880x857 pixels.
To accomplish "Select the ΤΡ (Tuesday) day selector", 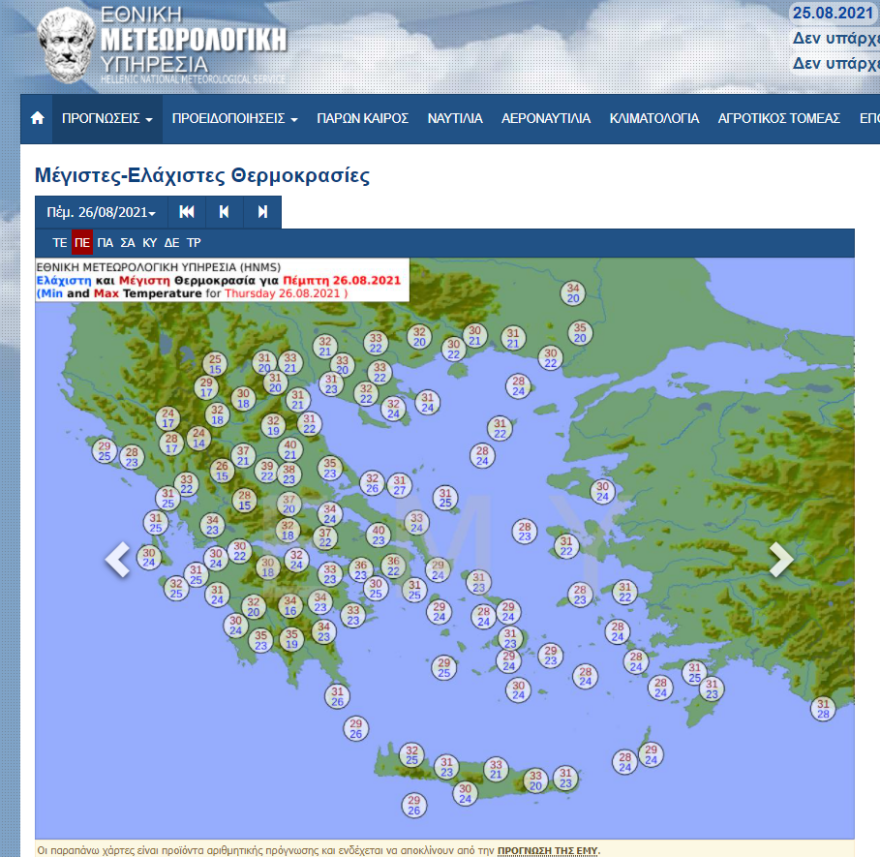I will 193,242.
